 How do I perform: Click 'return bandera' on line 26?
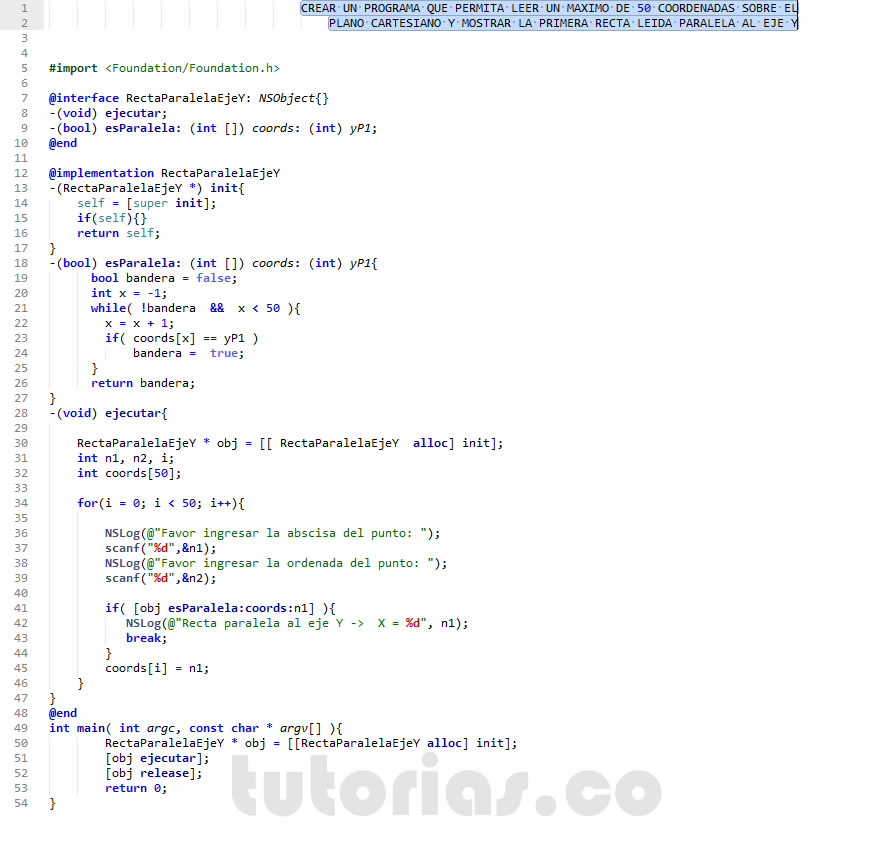tap(143, 383)
